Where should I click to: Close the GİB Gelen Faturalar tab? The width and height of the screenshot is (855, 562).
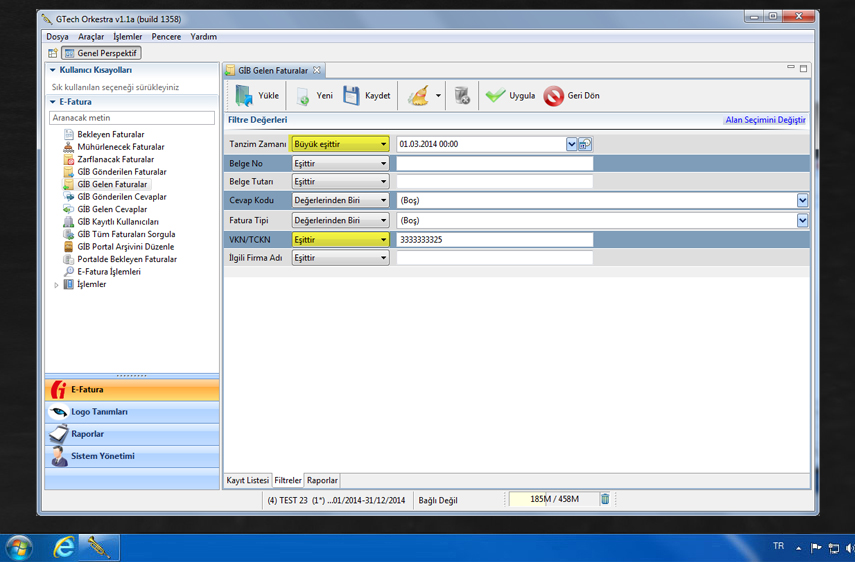(x=316, y=70)
